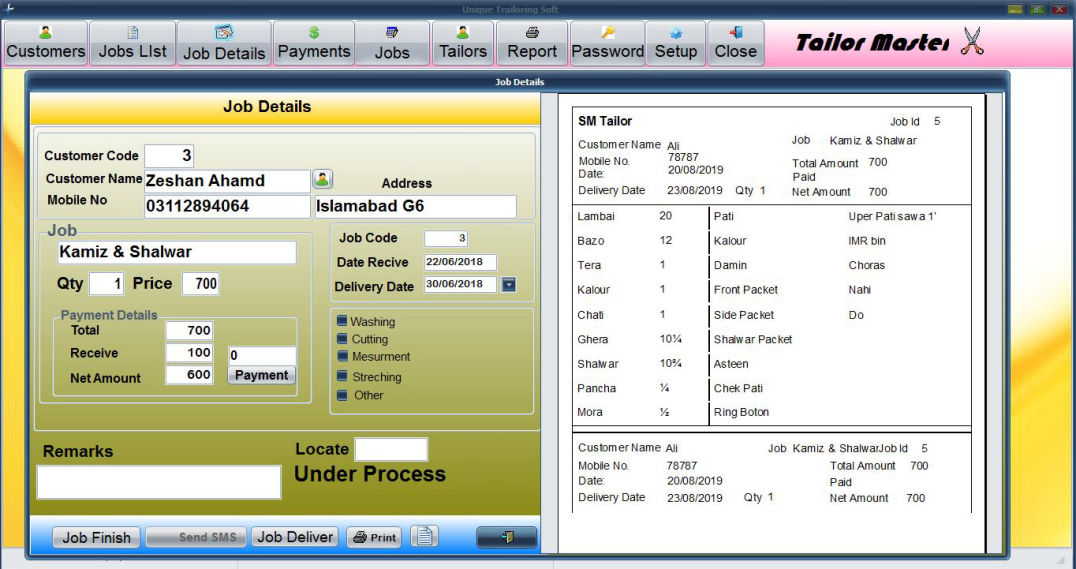Viewport: 1076px width, 569px height.
Task: Click the Job Details window title bar
Action: click(519, 82)
